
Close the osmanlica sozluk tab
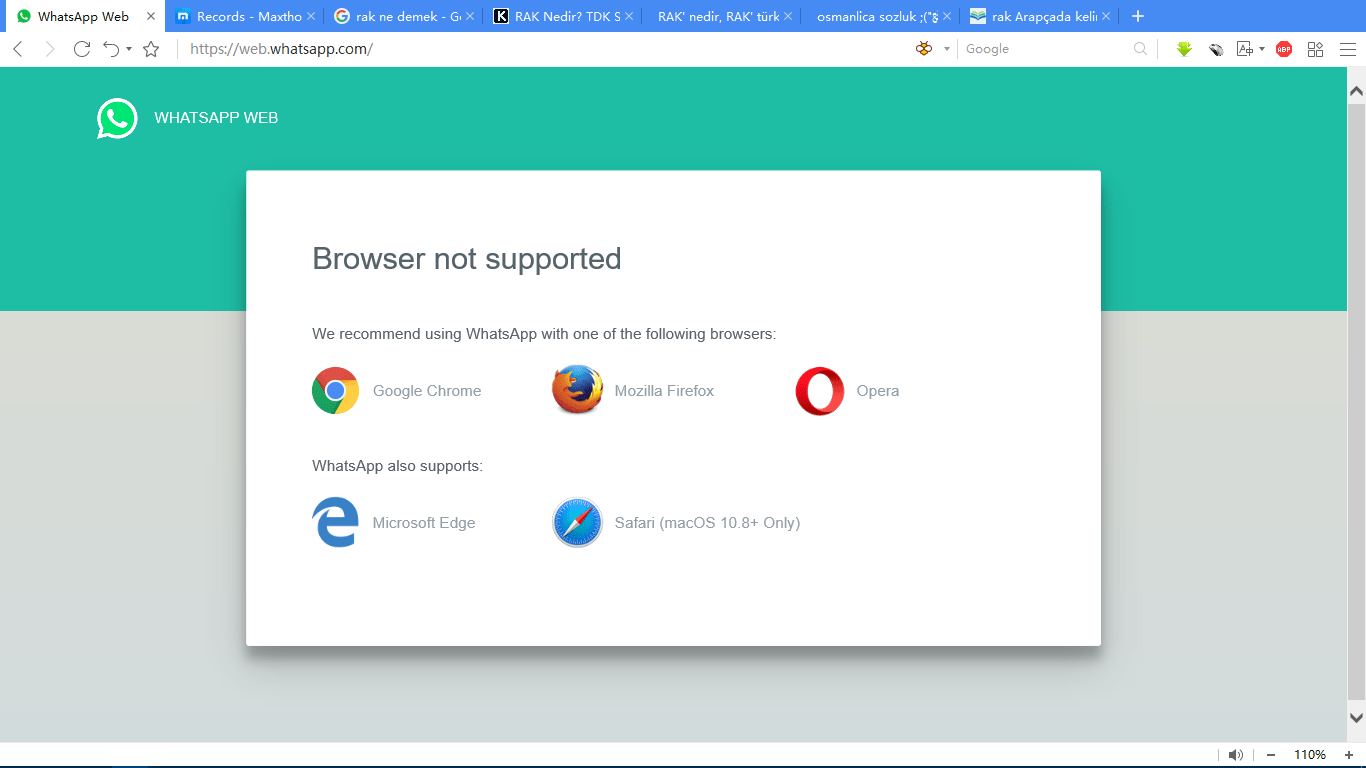(x=947, y=16)
